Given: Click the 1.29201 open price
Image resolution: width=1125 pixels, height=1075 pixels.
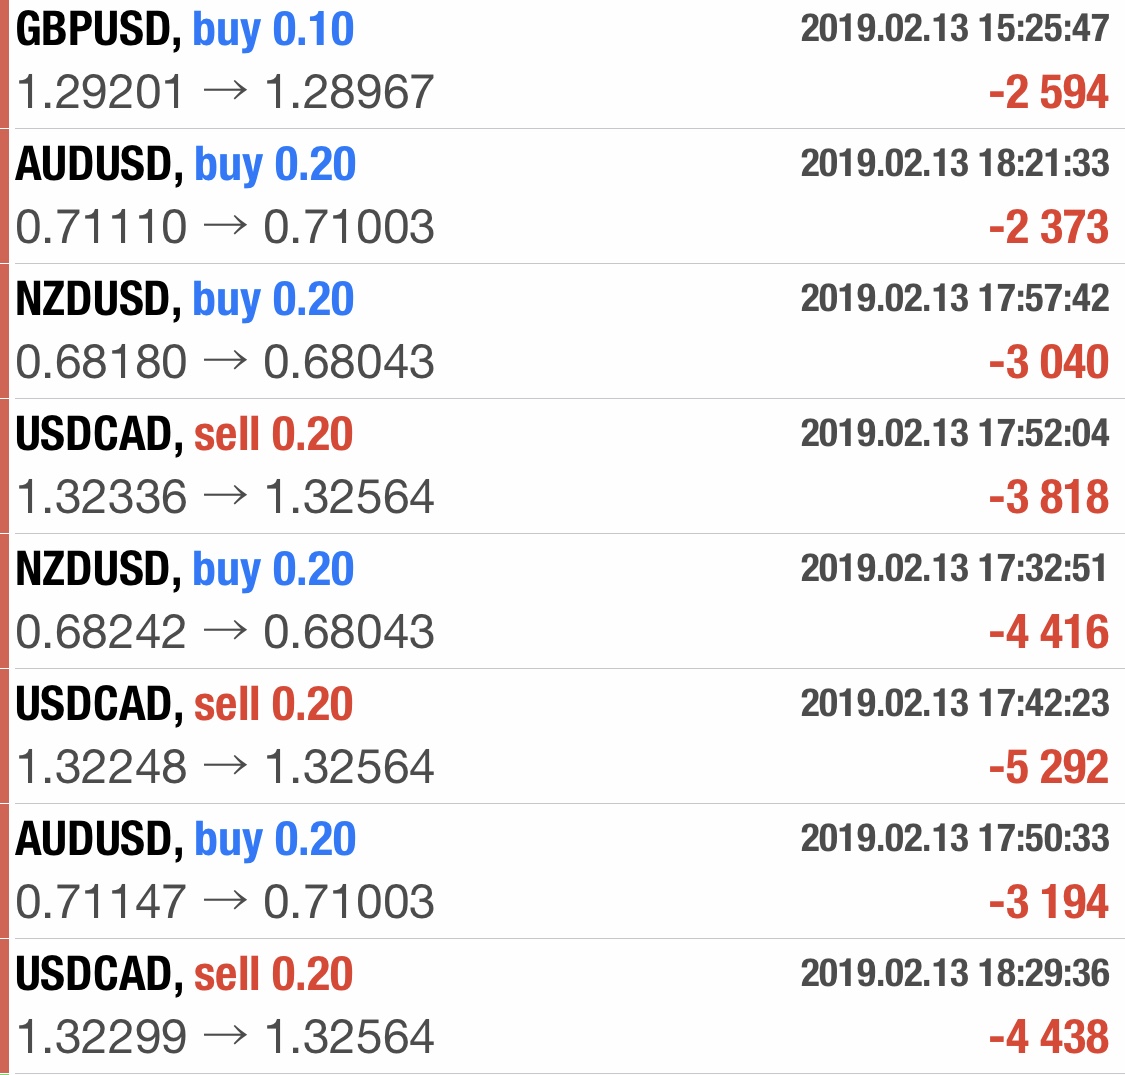Looking at the screenshot, I should point(101,93).
